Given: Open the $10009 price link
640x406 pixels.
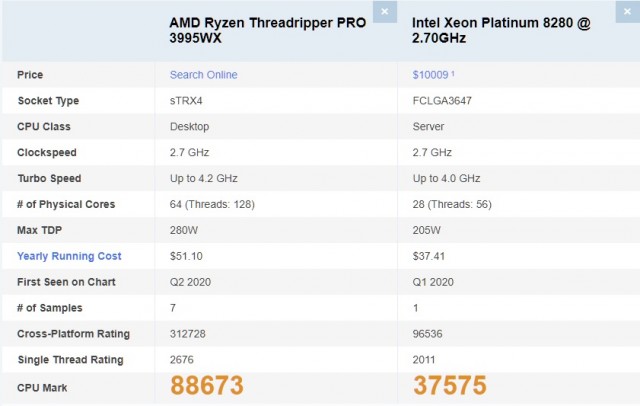Looking at the screenshot, I should click(430, 75).
